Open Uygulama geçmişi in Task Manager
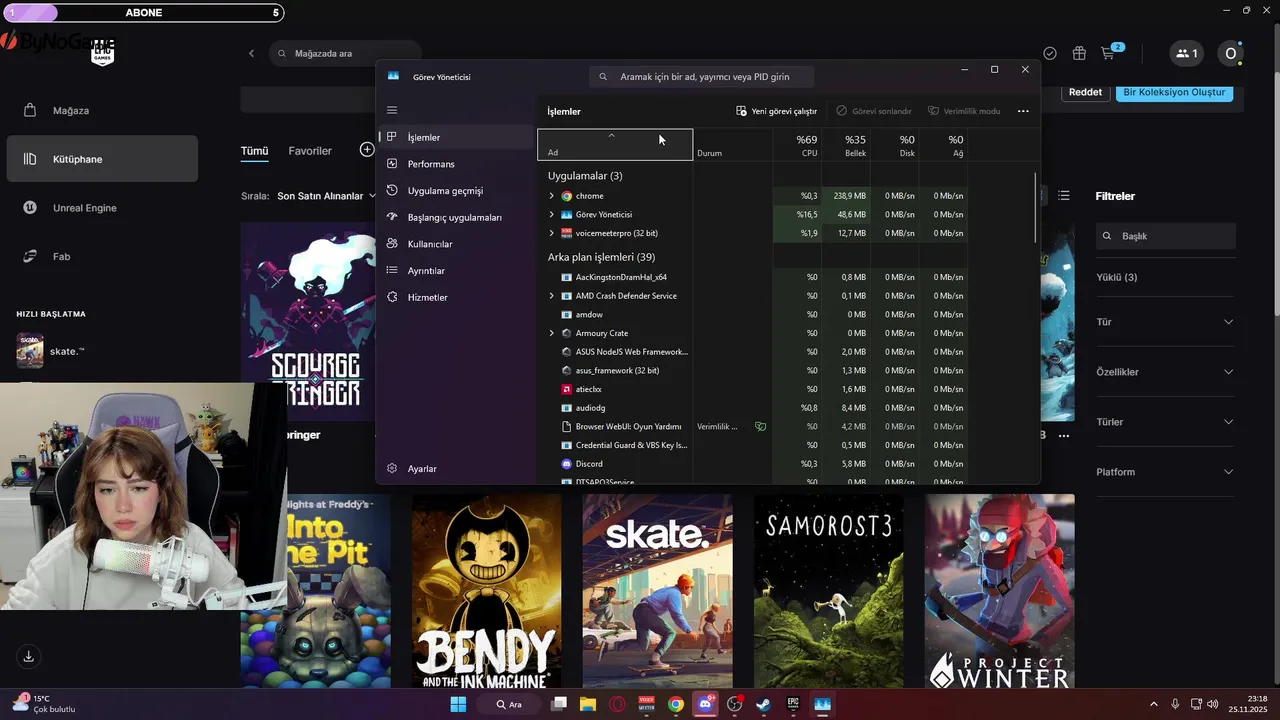The image size is (1280, 720). click(456, 191)
